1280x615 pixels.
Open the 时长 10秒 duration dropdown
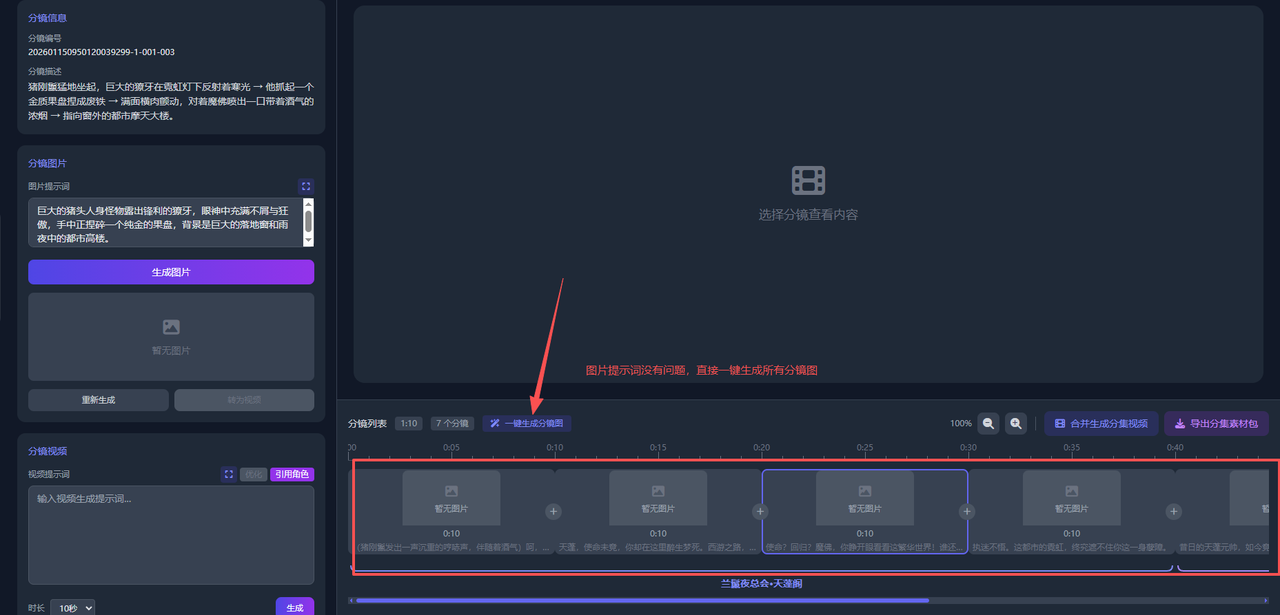[72, 606]
